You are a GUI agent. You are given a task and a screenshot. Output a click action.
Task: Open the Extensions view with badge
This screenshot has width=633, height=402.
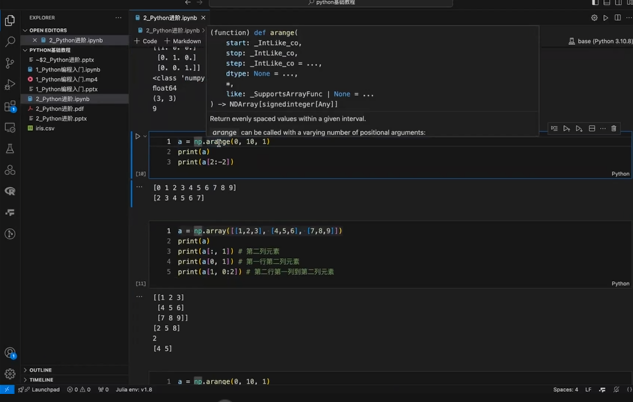[x=10, y=106]
